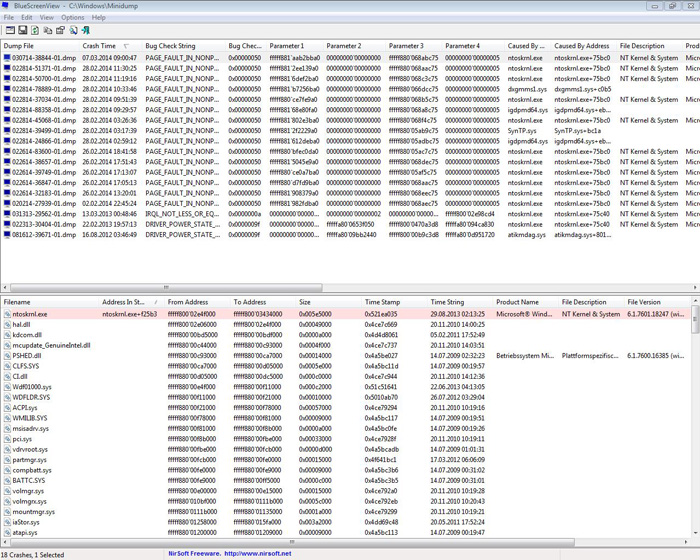Click the lower pane vertical scrollbar
This screenshot has width=700, height=560.
(695, 420)
